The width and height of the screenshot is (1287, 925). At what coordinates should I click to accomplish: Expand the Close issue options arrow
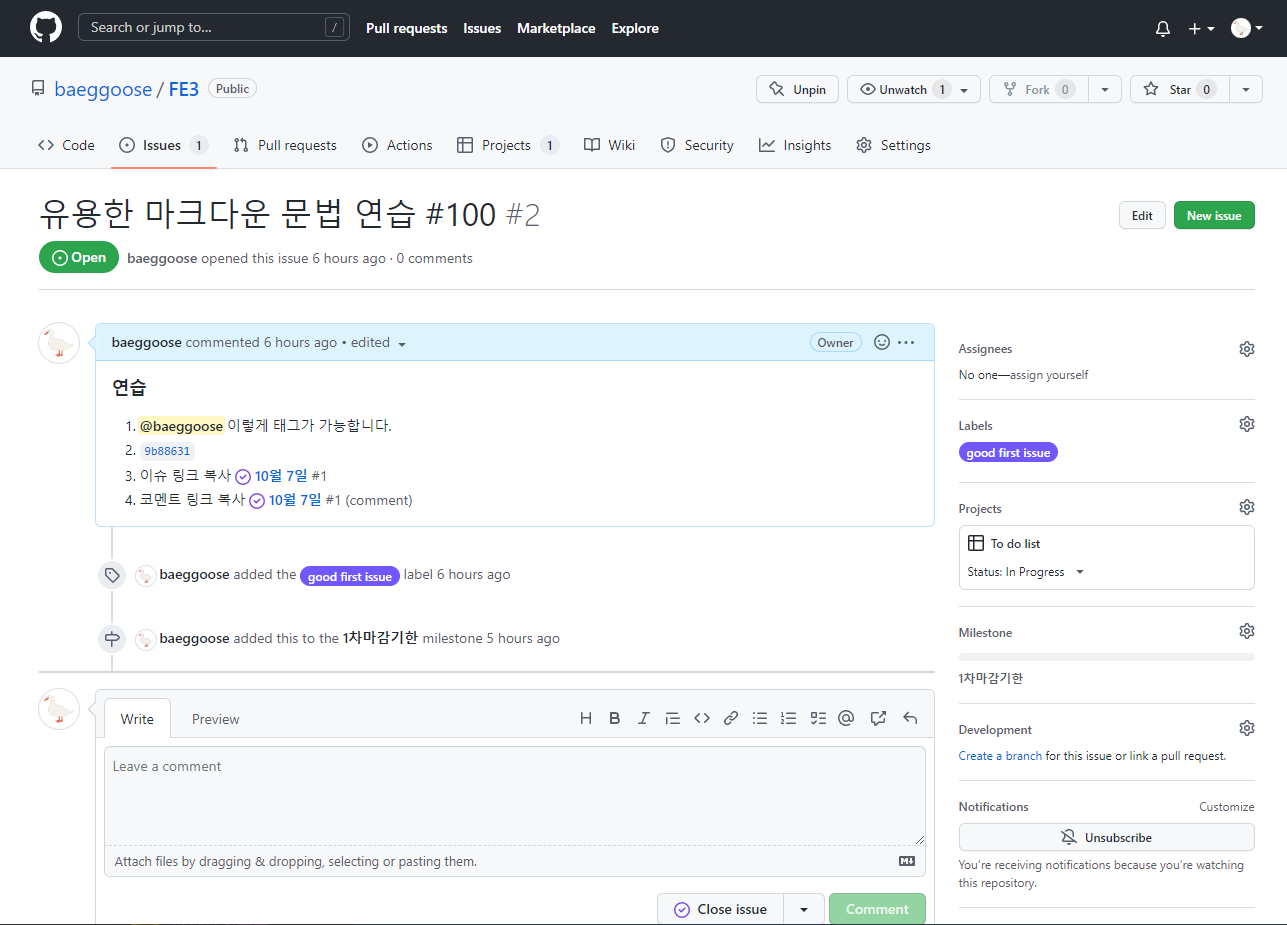click(x=804, y=909)
